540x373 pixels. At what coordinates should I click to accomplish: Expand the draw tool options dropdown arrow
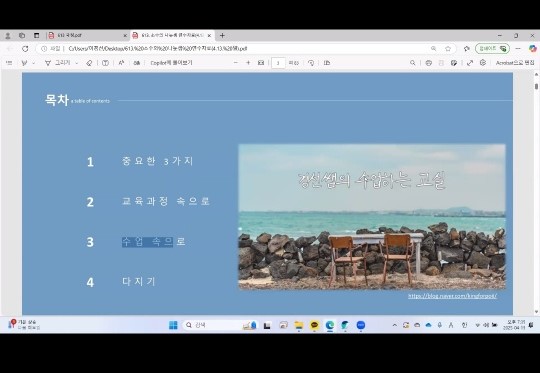click(76, 63)
